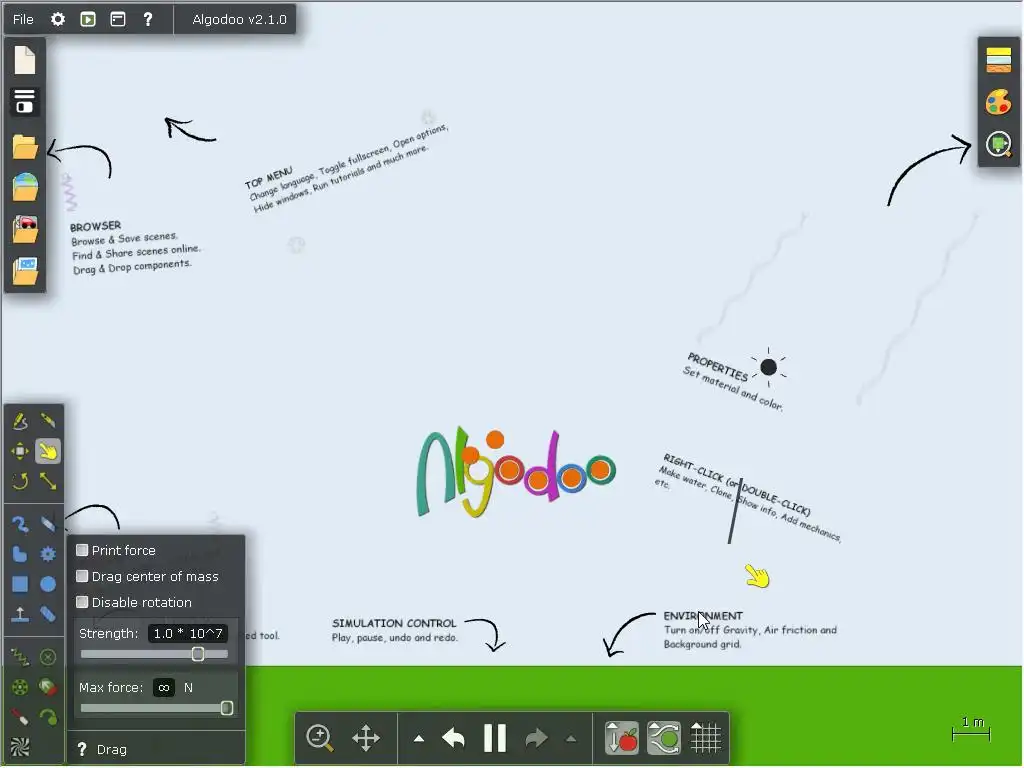Select the Polygon tool
Image resolution: width=1024 pixels, height=768 pixels.
click(20, 554)
